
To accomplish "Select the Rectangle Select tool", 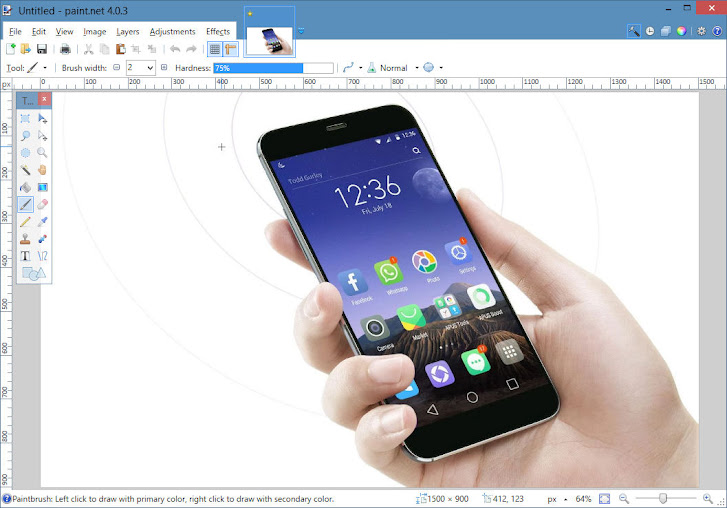I will (26, 119).
